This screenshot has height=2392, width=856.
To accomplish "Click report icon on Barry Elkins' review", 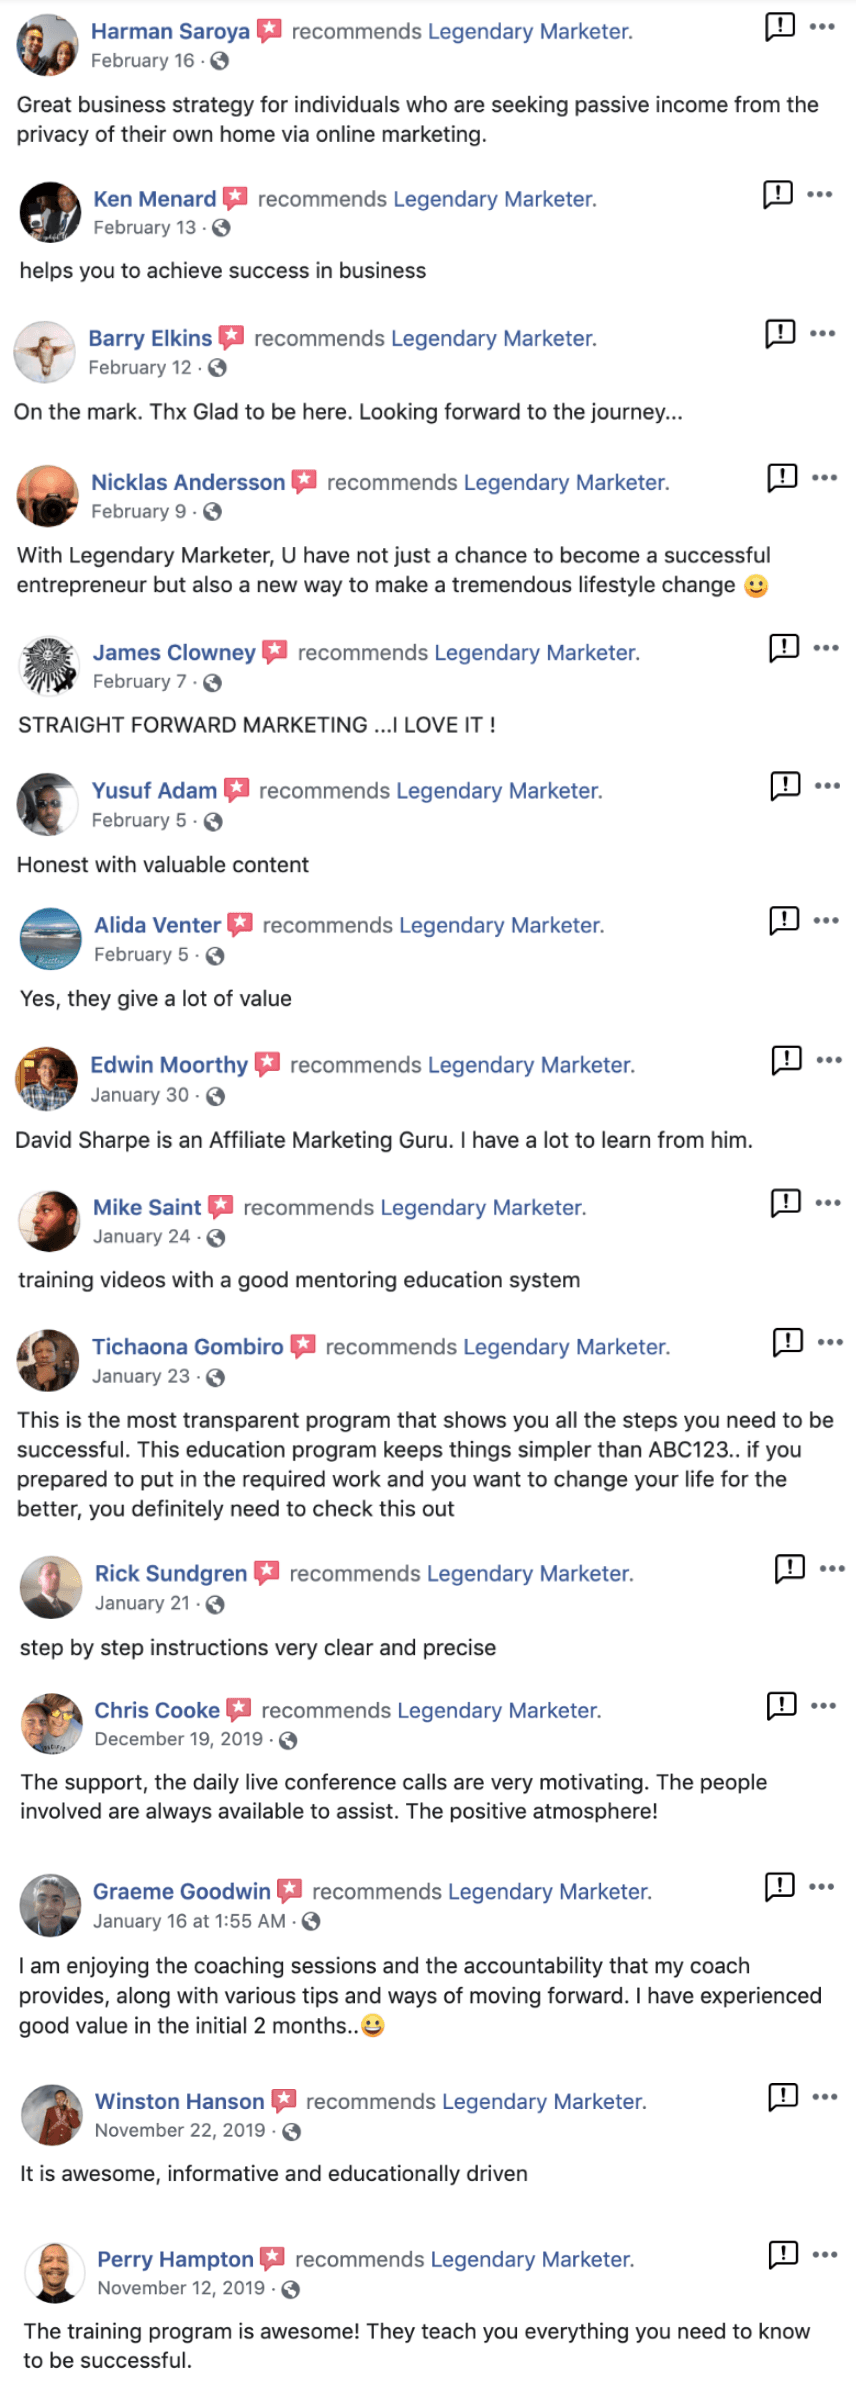I will tap(779, 333).
